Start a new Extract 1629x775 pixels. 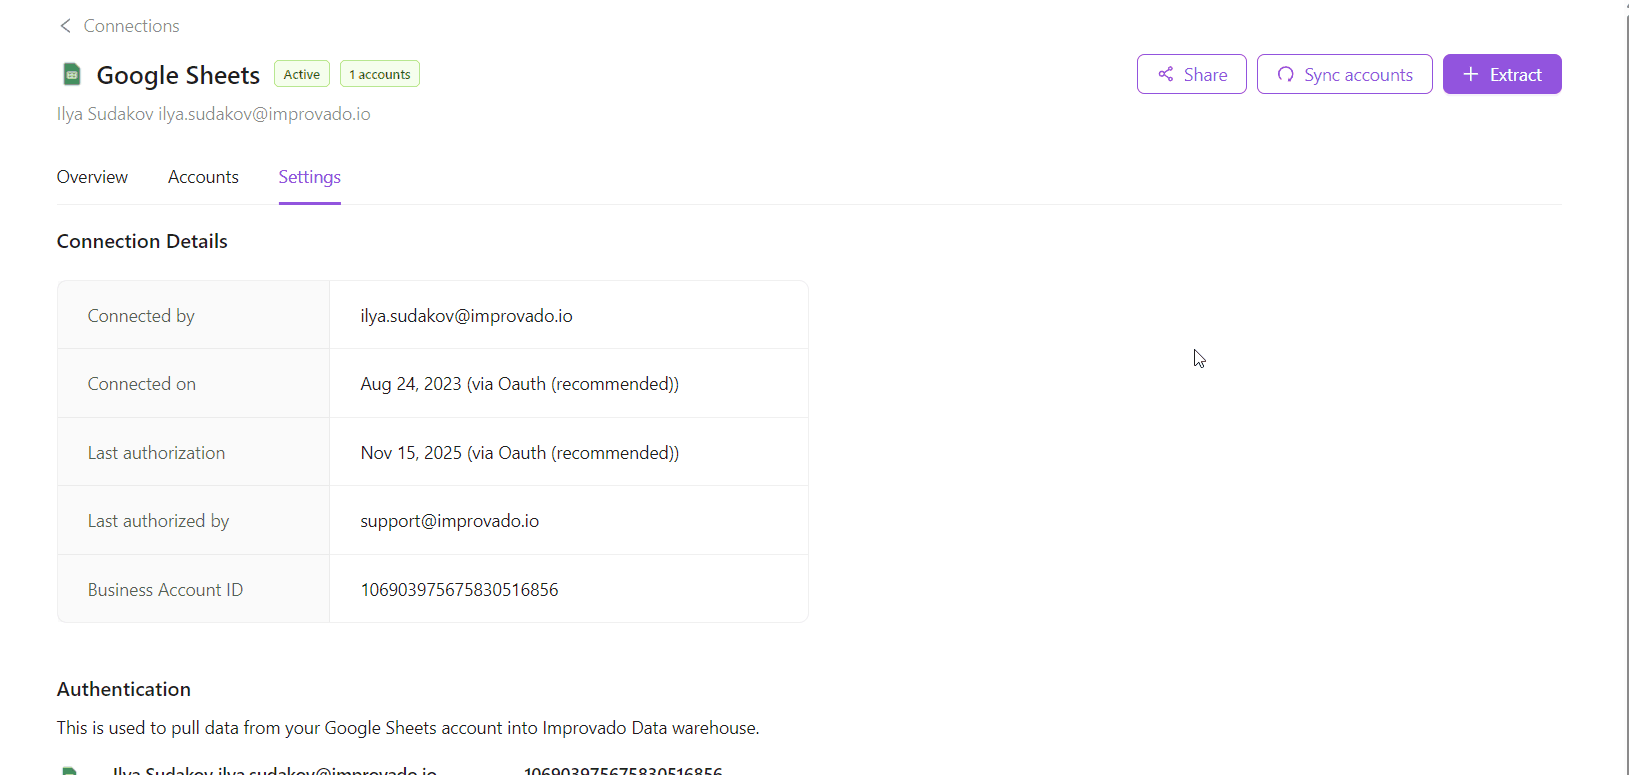[1502, 74]
